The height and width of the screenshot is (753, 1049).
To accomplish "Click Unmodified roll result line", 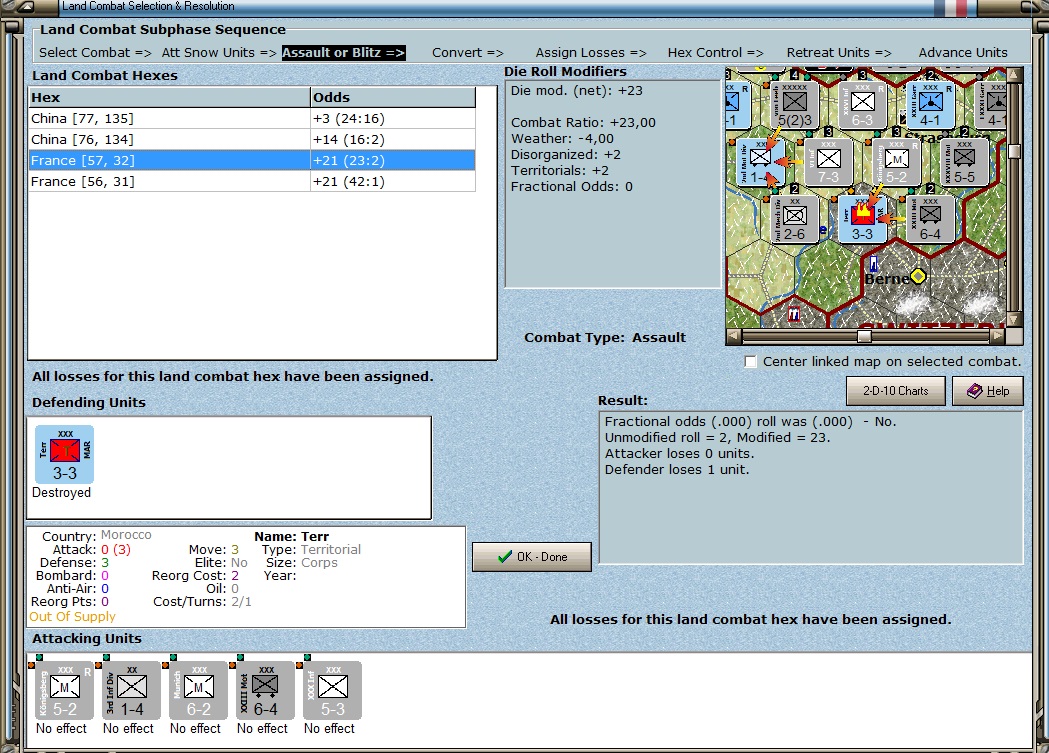I will click(x=717, y=437).
